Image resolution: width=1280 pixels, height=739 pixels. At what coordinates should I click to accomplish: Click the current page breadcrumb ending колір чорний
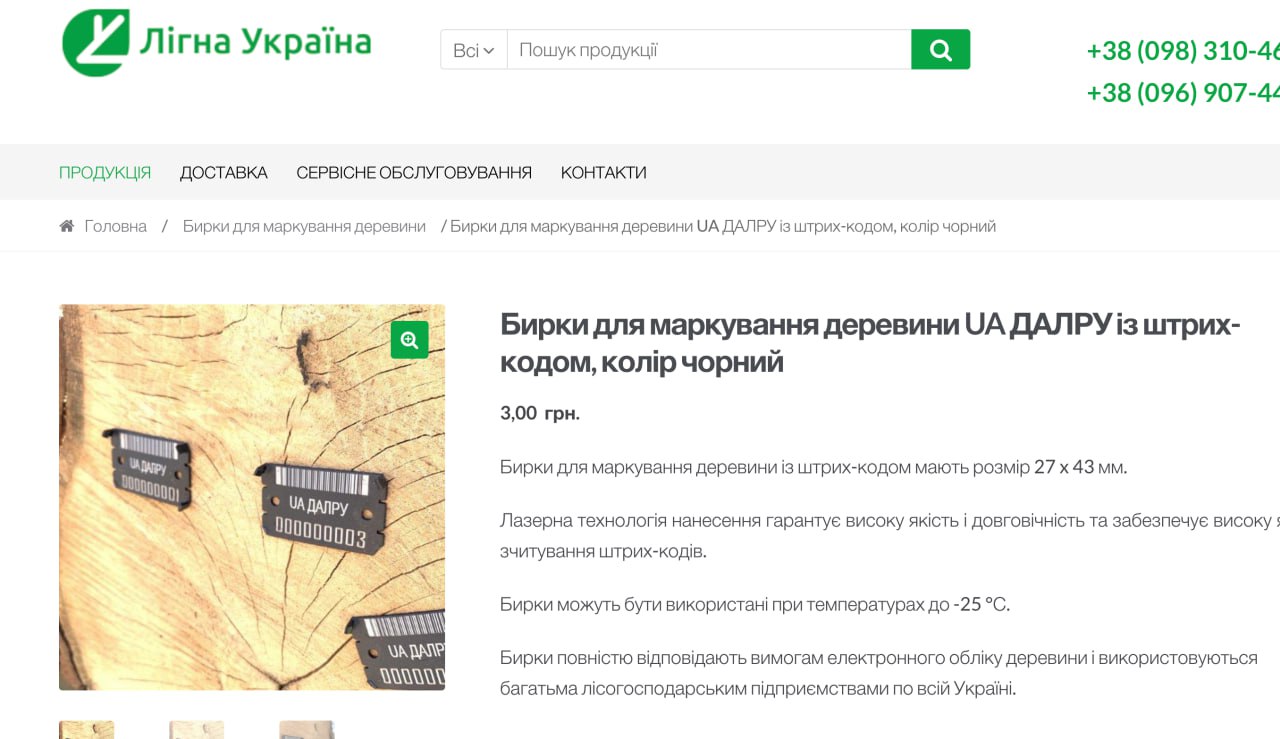click(723, 226)
